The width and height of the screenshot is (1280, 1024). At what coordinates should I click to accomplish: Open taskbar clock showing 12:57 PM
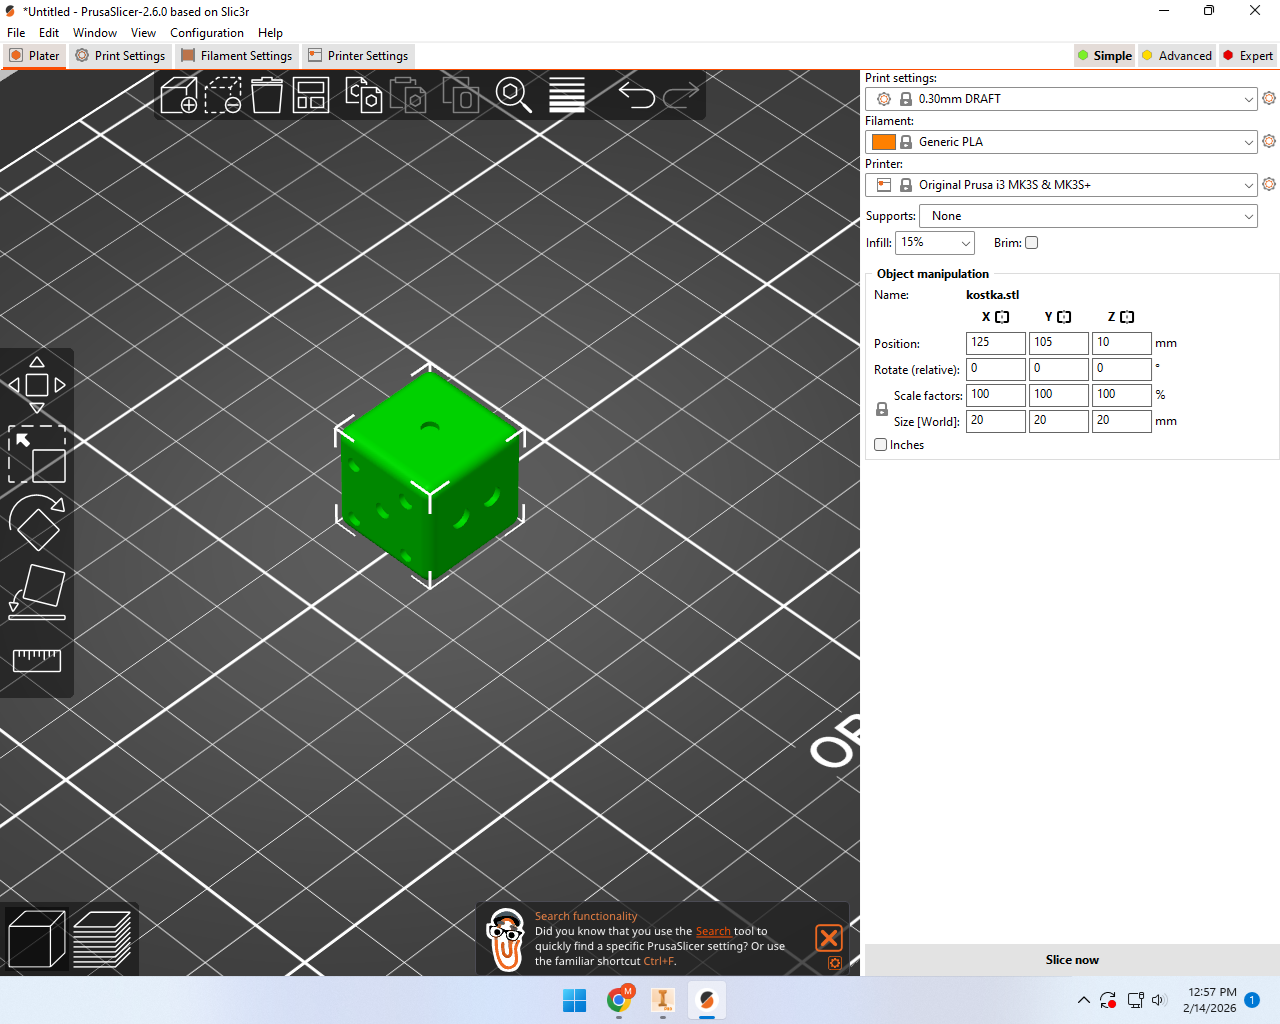coord(1210,1000)
